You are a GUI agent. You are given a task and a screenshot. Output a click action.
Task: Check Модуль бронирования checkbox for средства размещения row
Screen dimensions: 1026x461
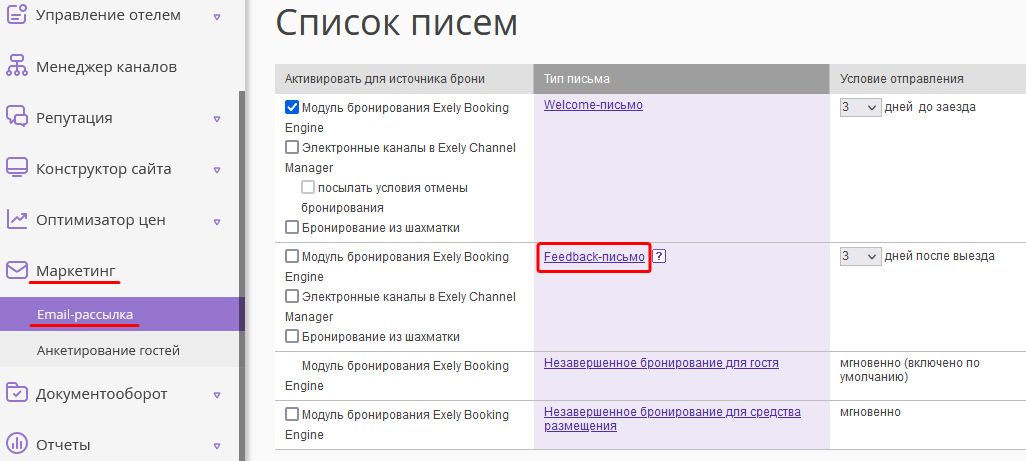(x=292, y=415)
